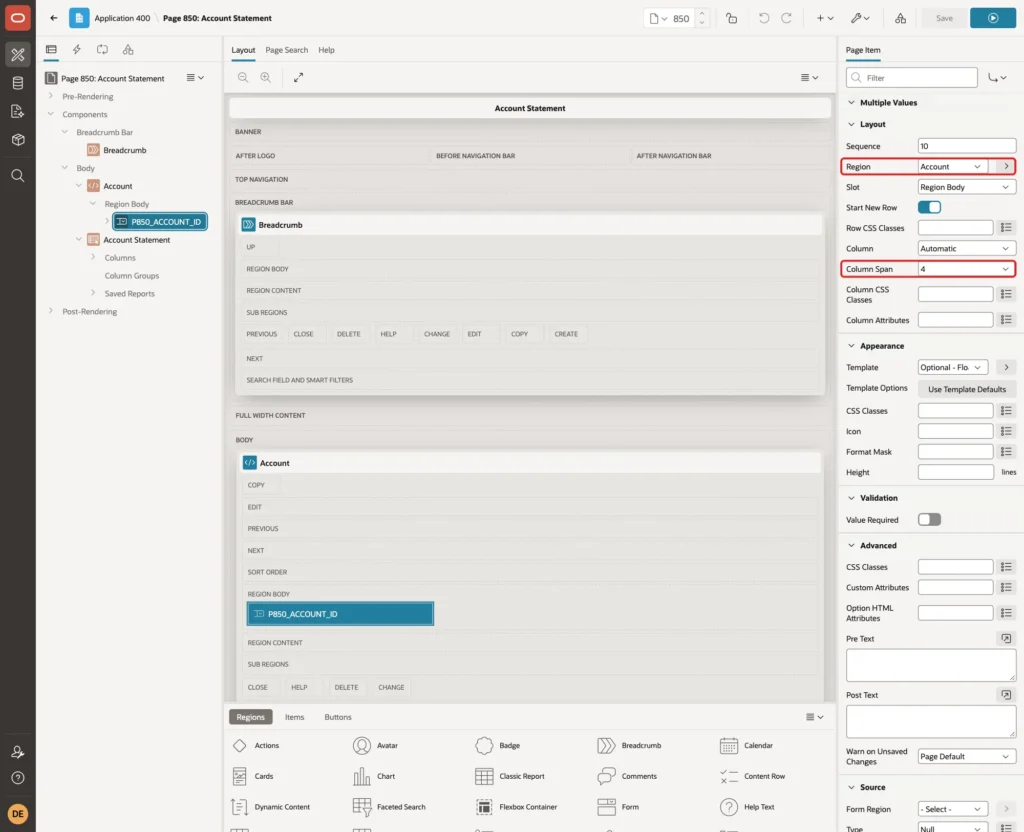The height and width of the screenshot is (832, 1024).
Task: Toggle the Value Required switch
Action: click(x=929, y=519)
